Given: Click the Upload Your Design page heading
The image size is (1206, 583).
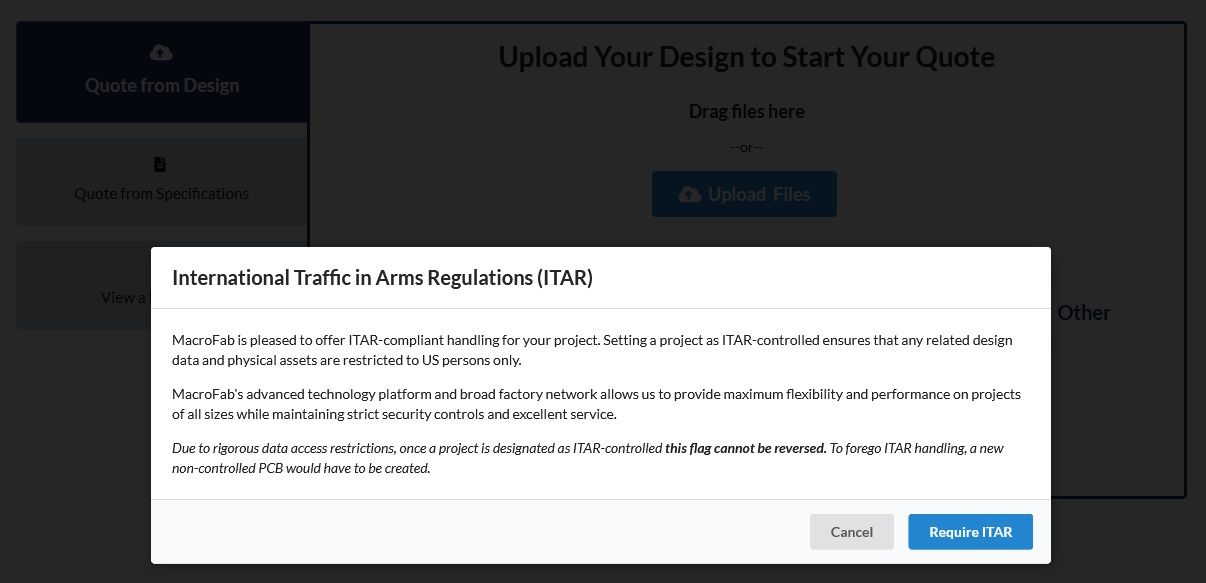Looking at the screenshot, I should tap(746, 57).
